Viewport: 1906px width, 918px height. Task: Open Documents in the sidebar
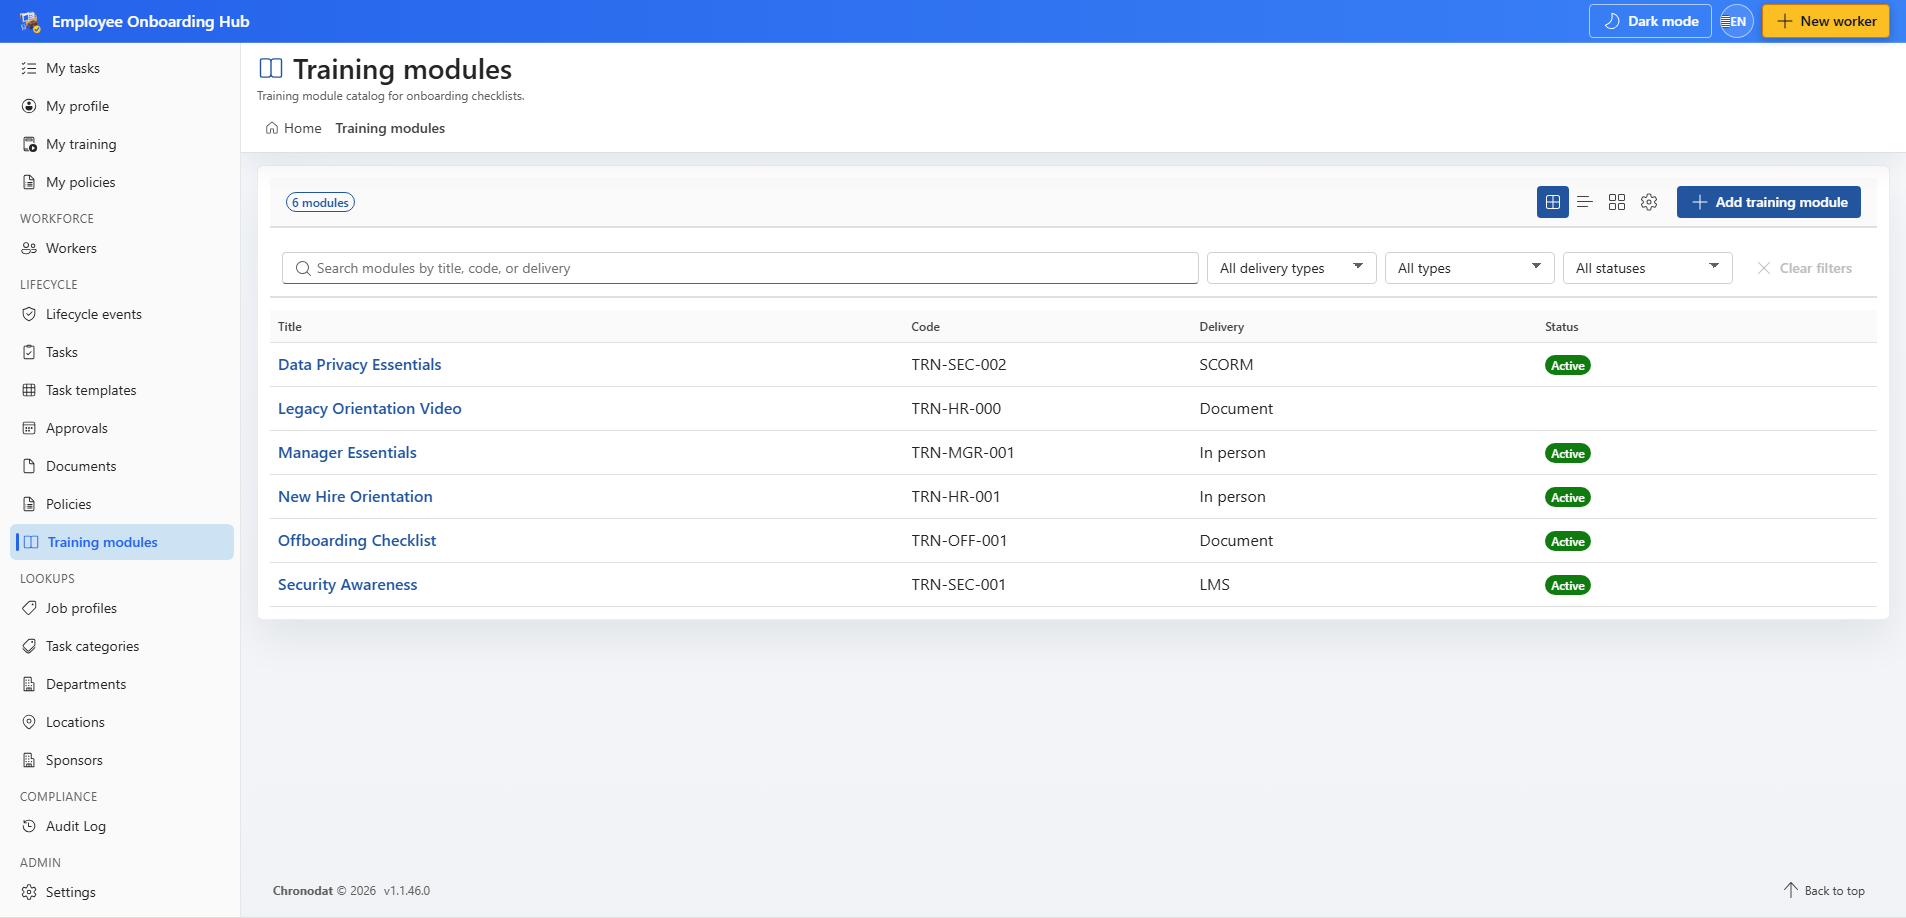pos(122,466)
